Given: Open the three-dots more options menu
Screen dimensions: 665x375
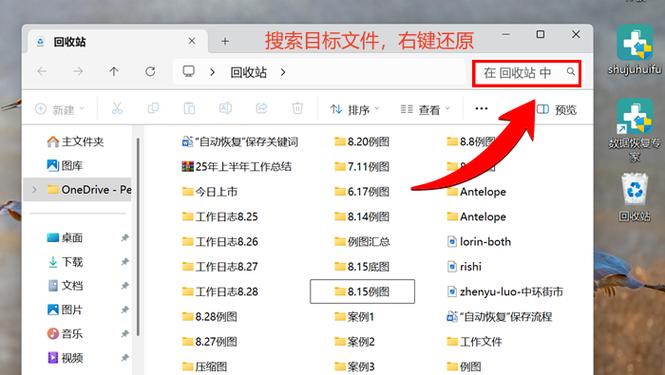Looking at the screenshot, I should click(x=481, y=109).
